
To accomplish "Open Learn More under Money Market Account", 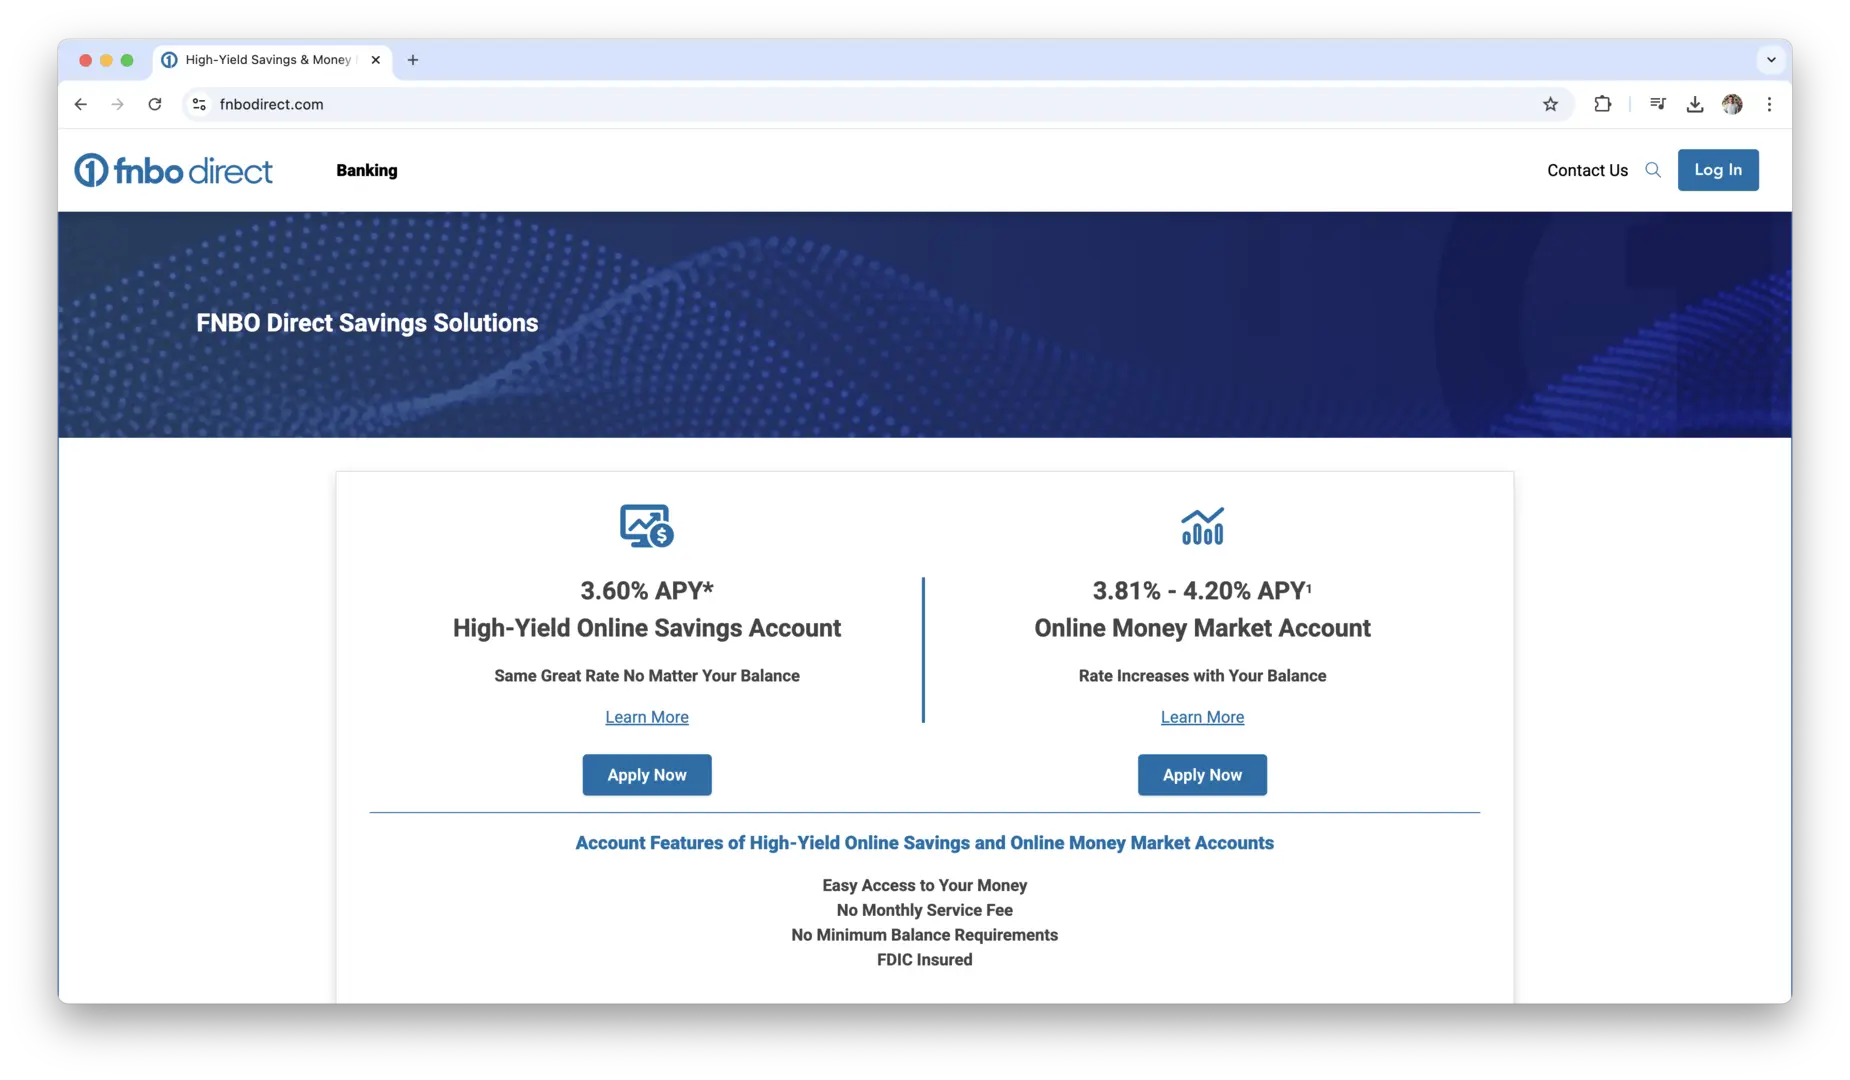I will point(1202,717).
